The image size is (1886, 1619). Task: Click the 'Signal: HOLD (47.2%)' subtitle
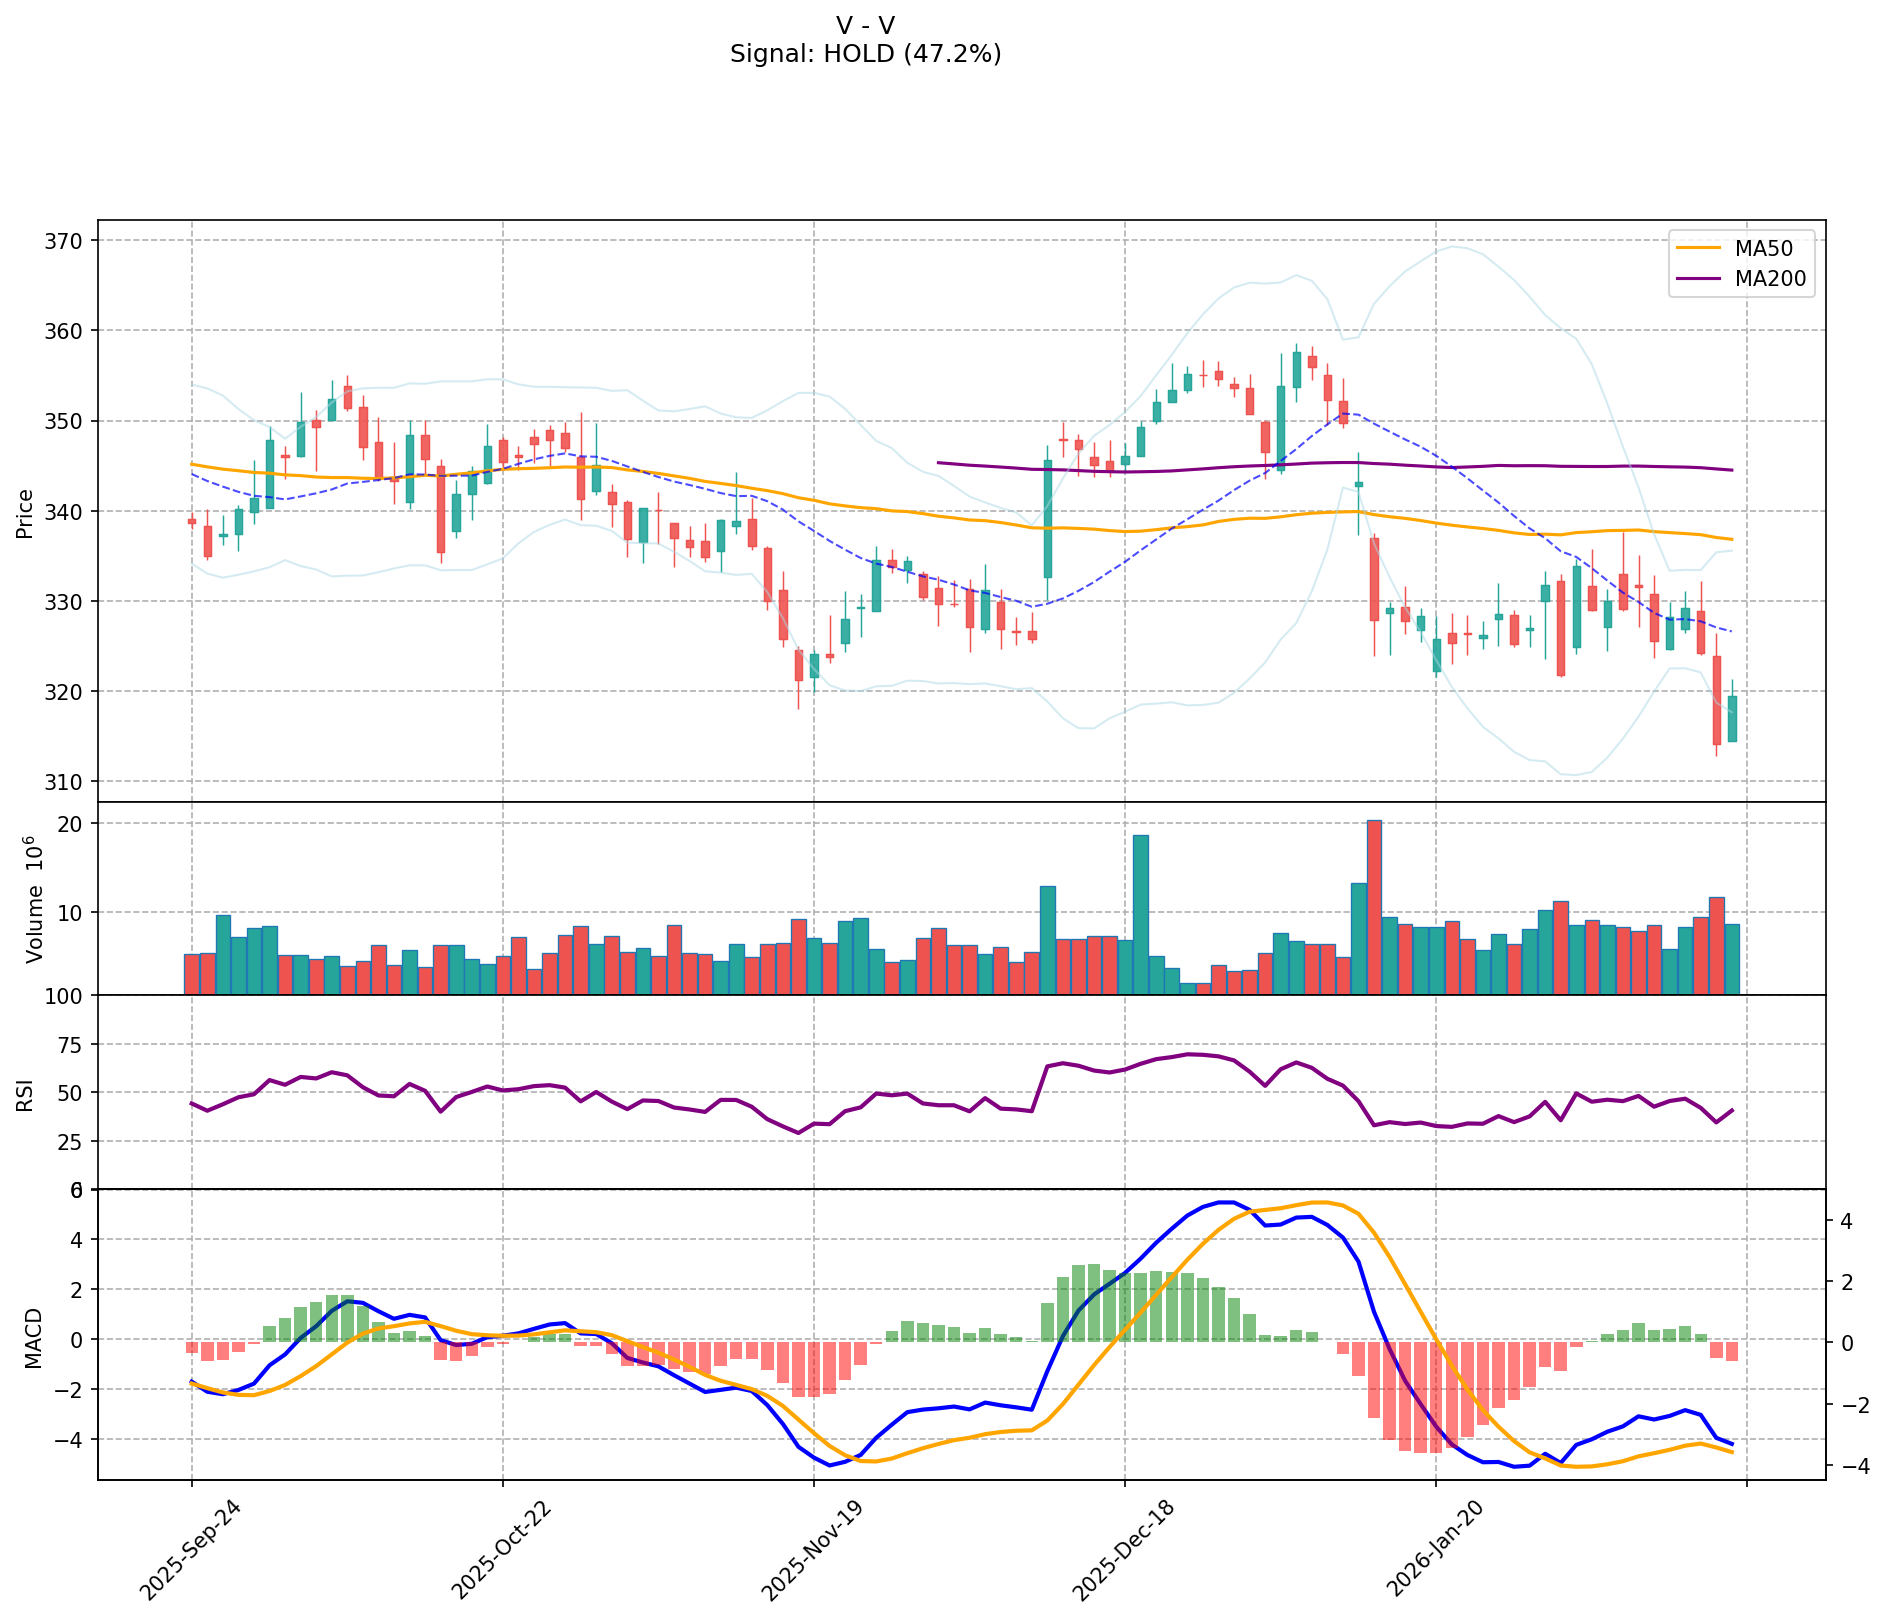865,54
